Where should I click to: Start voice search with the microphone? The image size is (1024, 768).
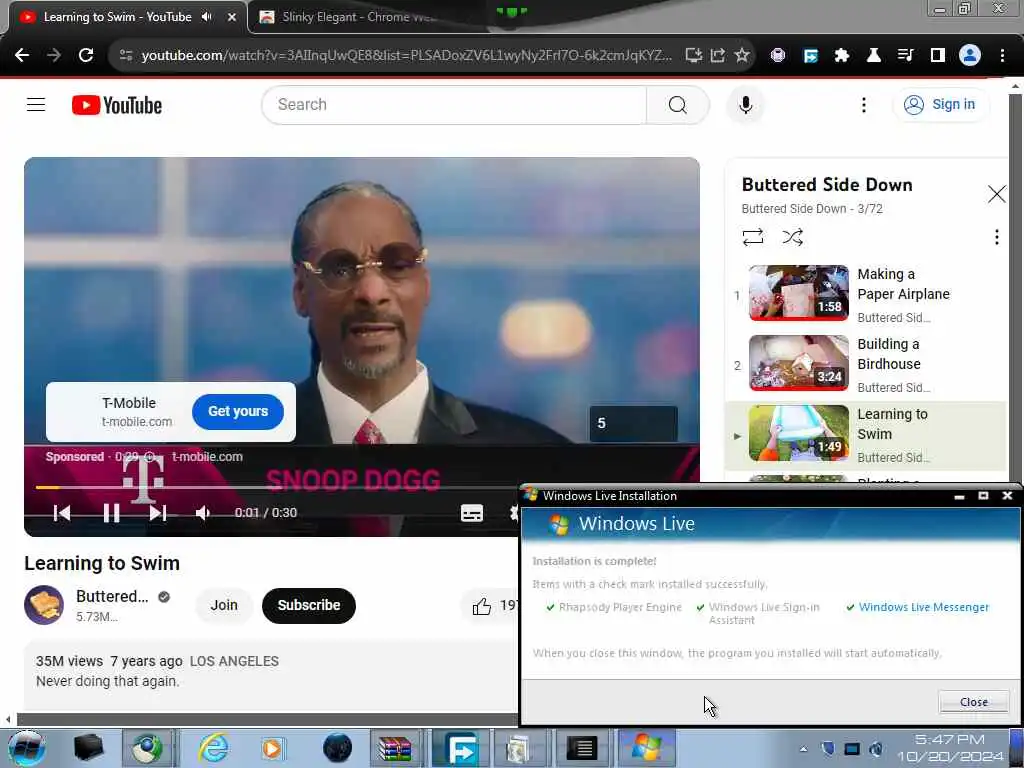coord(745,104)
